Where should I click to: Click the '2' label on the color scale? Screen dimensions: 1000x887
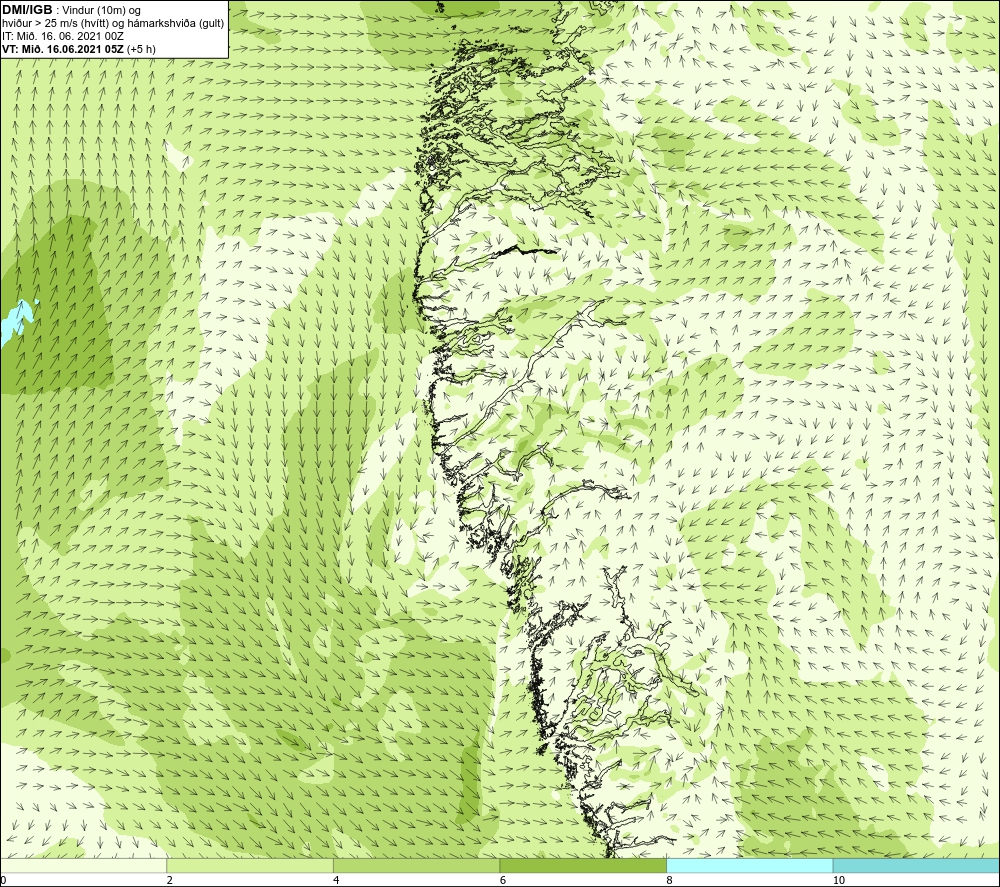170,880
